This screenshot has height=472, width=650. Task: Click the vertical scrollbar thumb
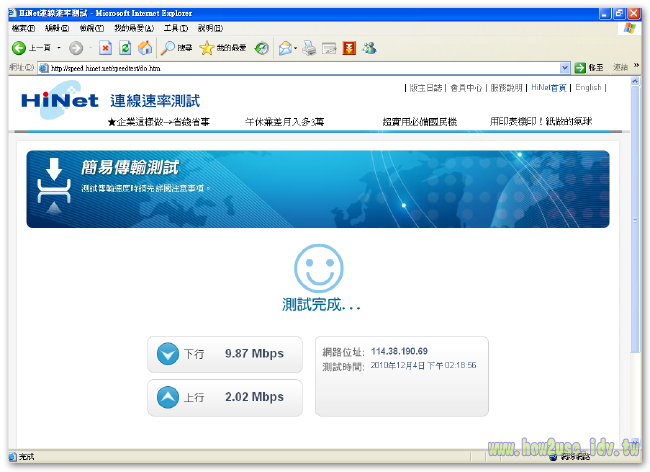coord(635,220)
